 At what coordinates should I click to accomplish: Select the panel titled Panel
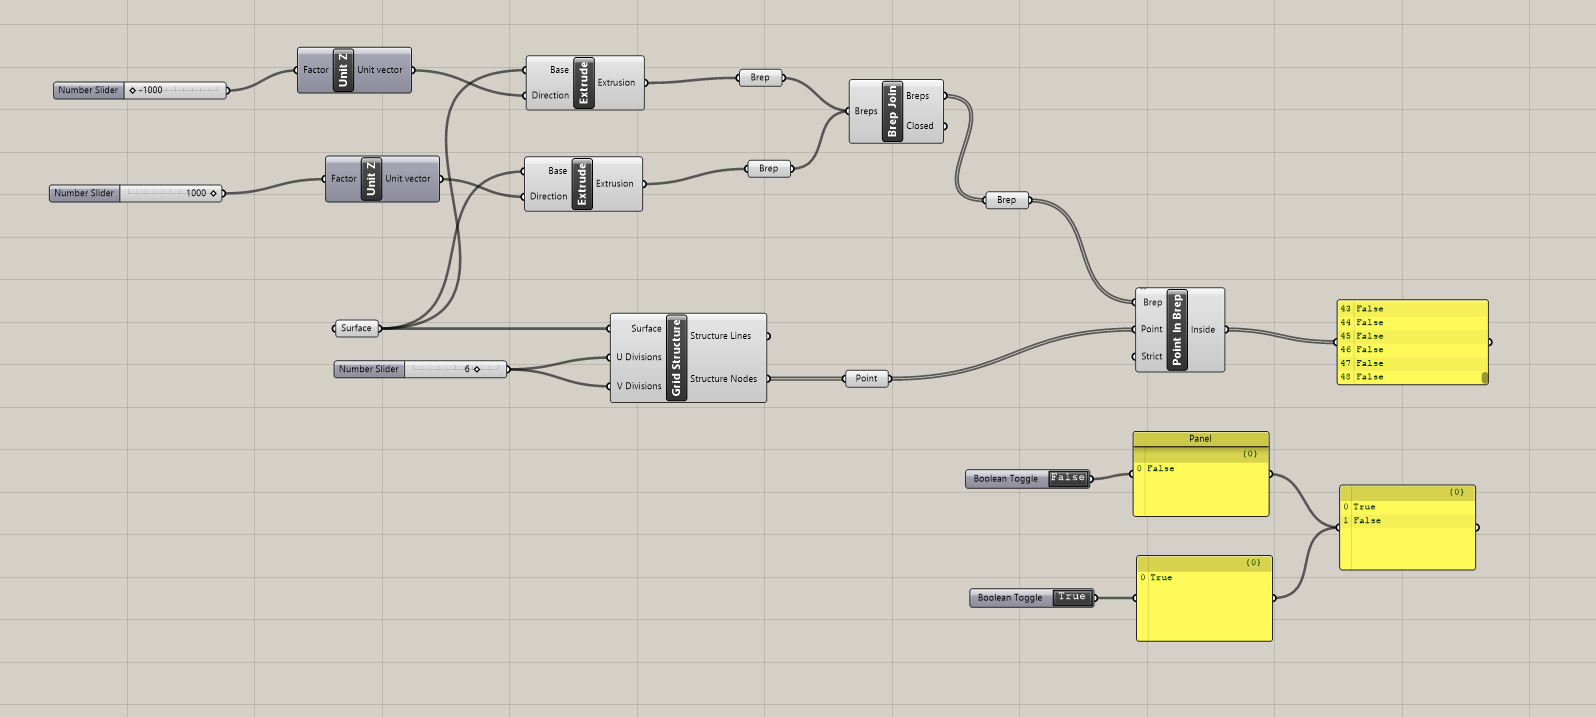click(x=1201, y=474)
